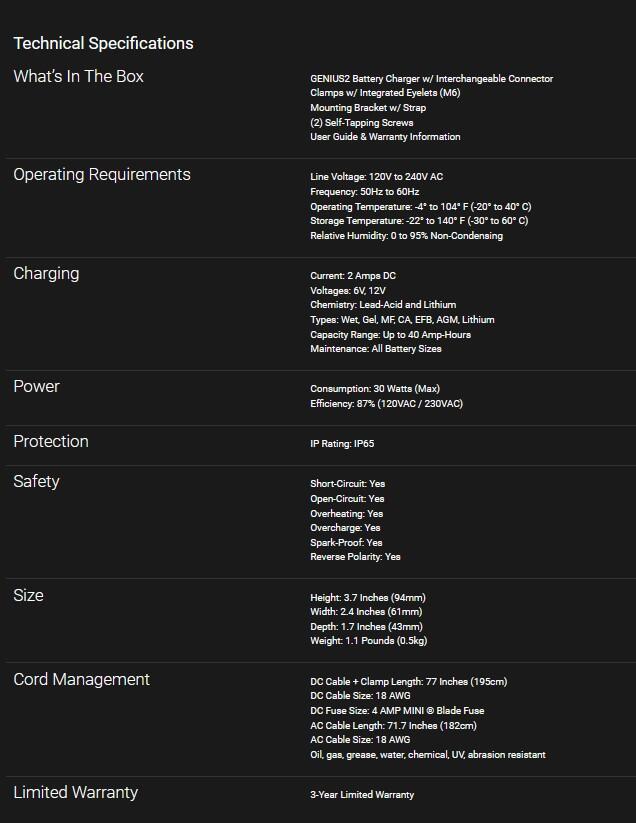Click the Limited Warranty section label
Screen dimensions: 636x823
[x=75, y=793]
